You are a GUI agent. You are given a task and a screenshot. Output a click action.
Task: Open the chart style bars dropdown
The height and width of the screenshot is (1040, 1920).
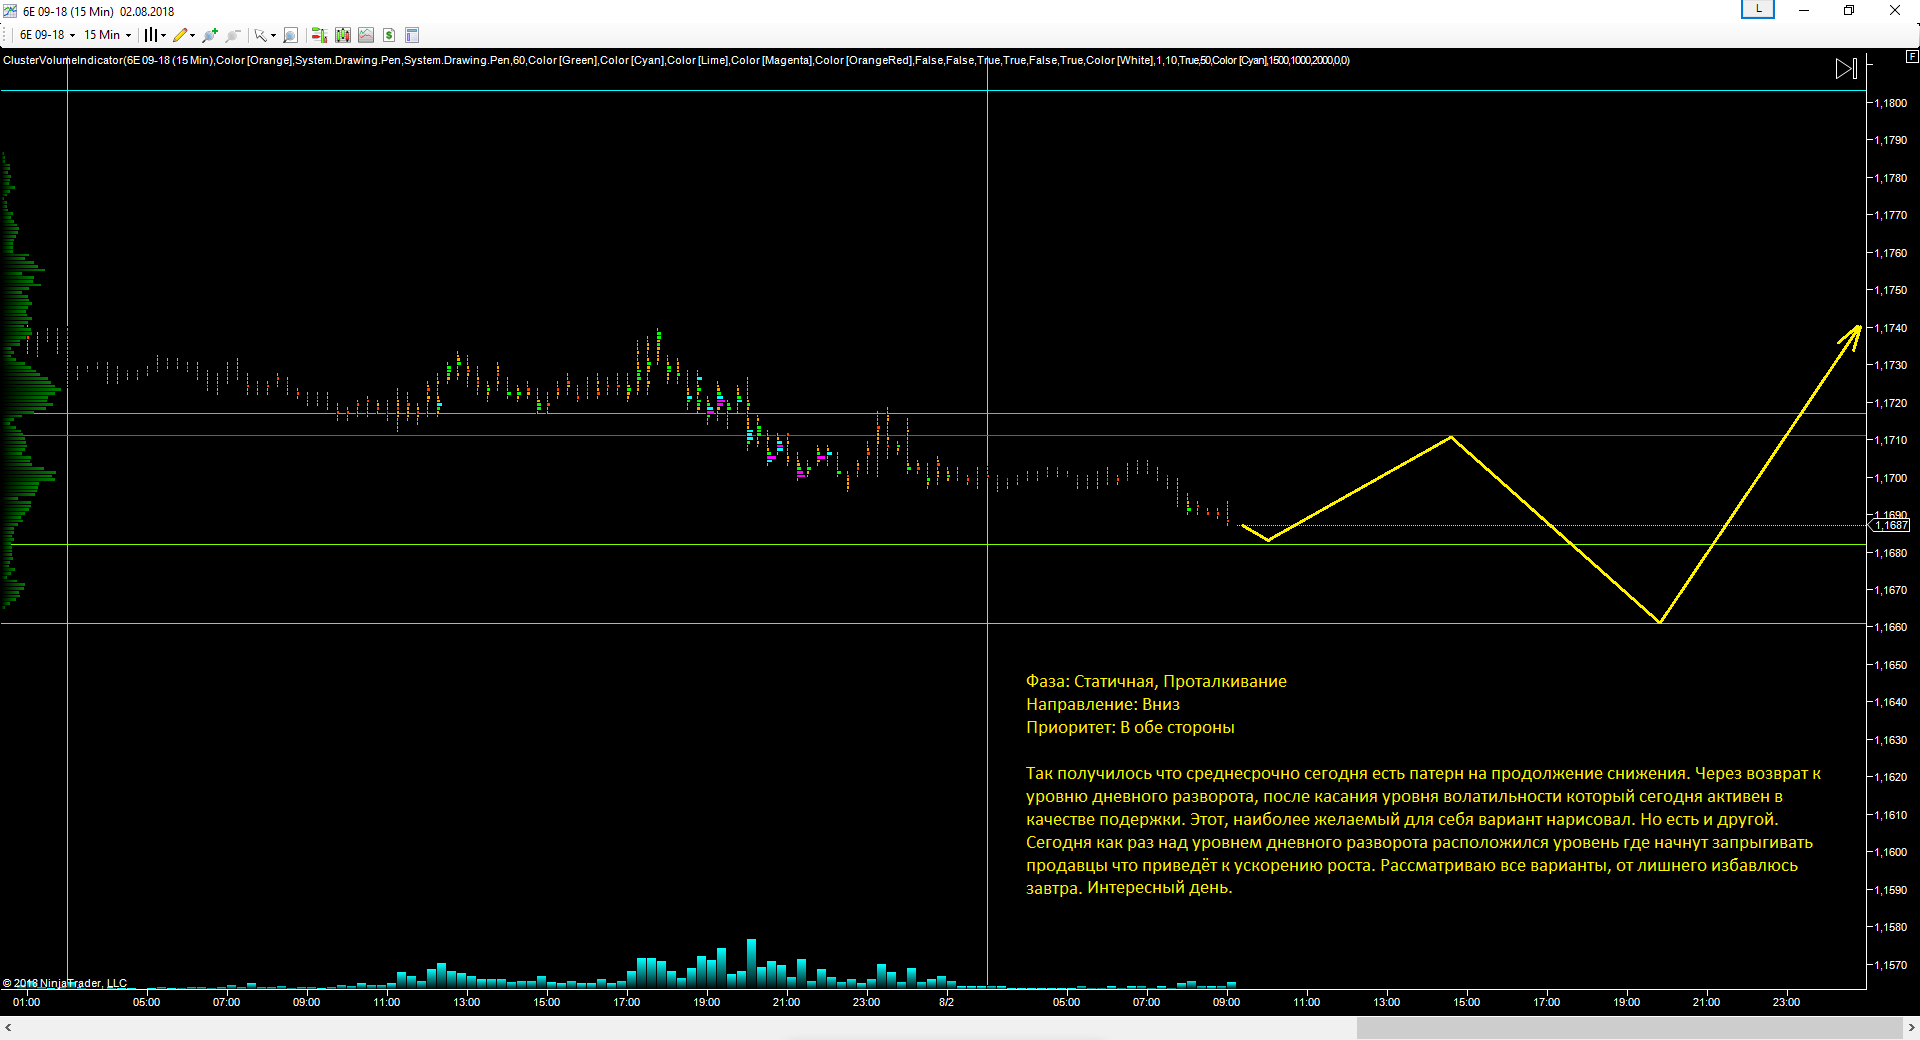pyautogui.click(x=163, y=35)
